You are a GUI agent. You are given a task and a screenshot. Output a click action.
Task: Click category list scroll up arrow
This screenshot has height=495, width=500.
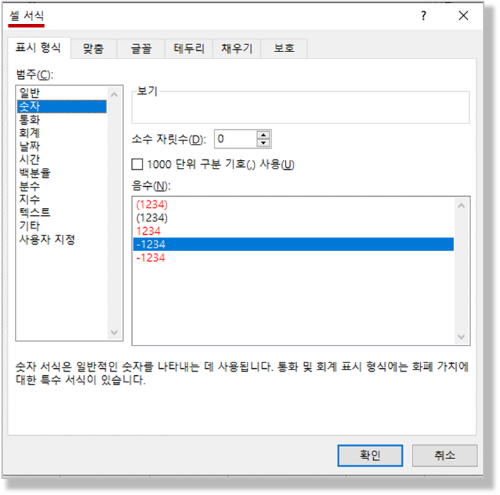(x=114, y=95)
